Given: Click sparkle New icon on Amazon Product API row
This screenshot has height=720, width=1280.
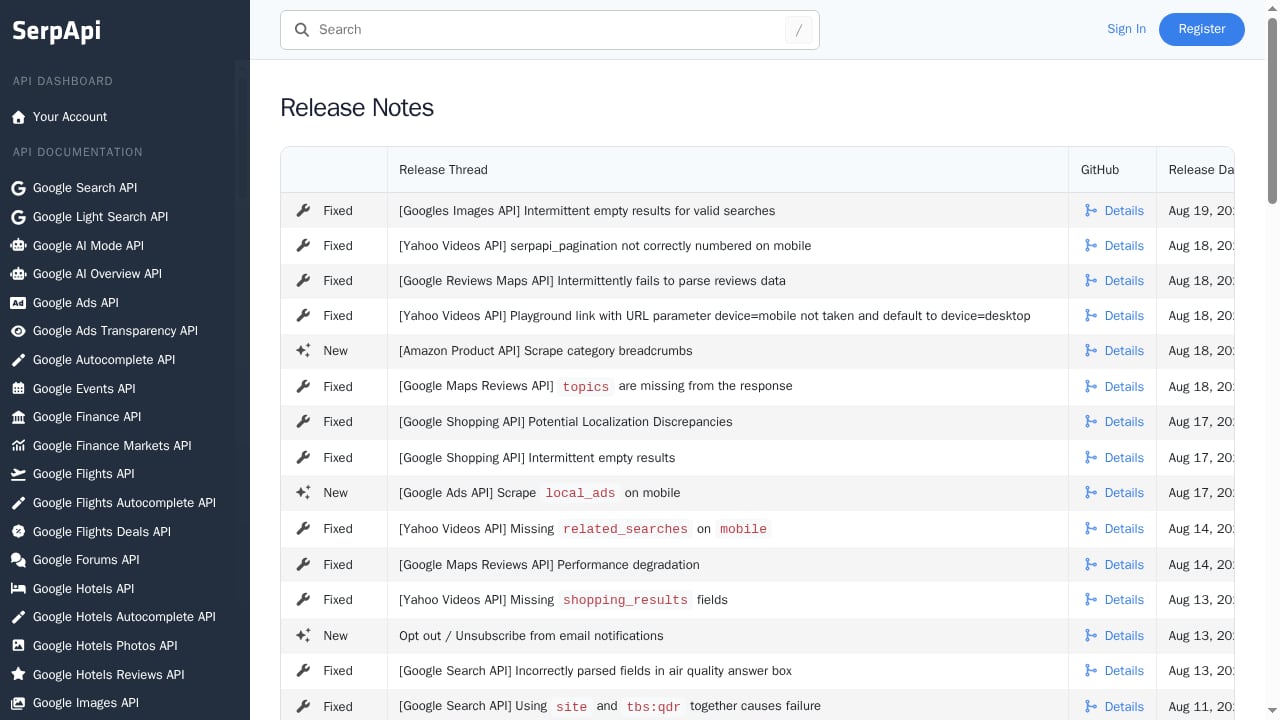Looking at the screenshot, I should tap(303, 351).
